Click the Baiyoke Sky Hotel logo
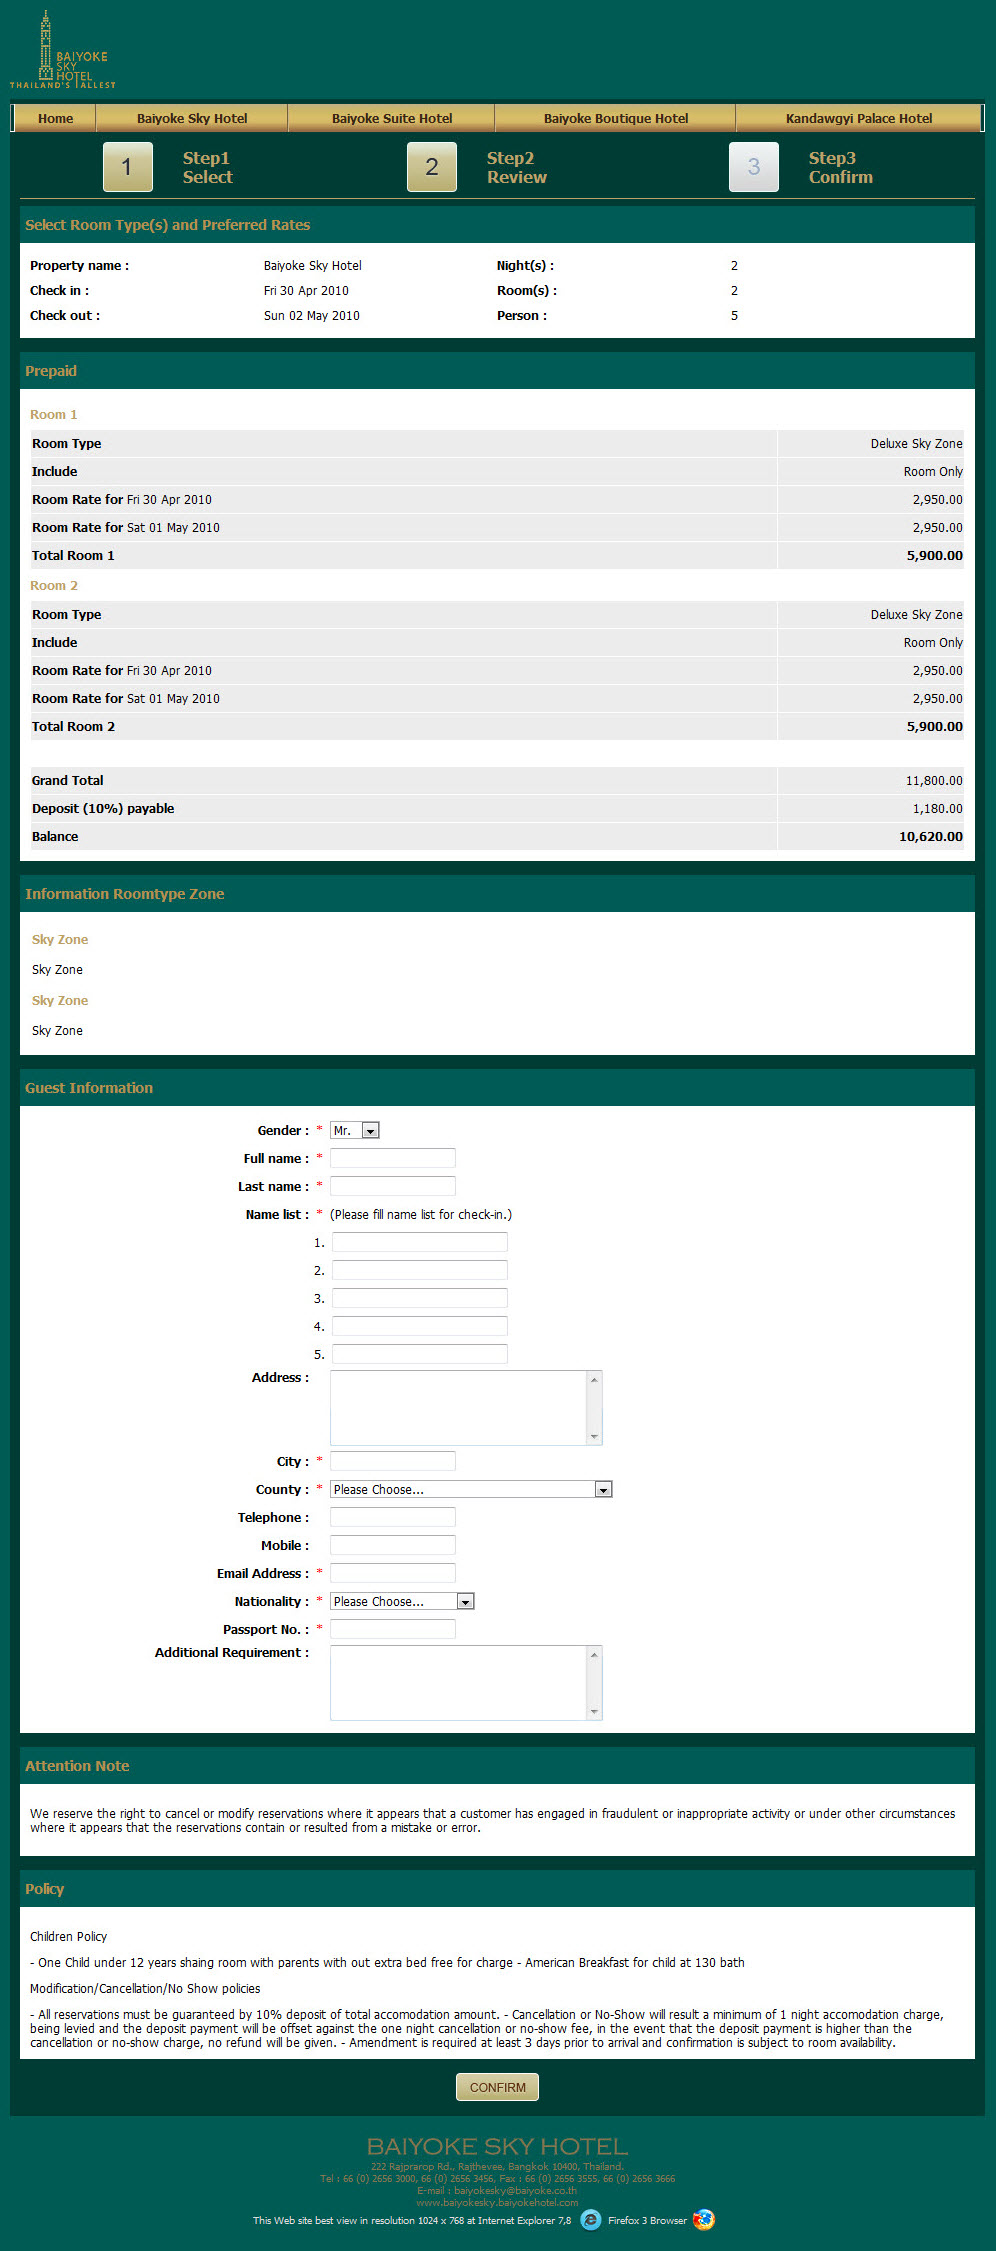Image resolution: width=996 pixels, height=2251 pixels. 63,50
